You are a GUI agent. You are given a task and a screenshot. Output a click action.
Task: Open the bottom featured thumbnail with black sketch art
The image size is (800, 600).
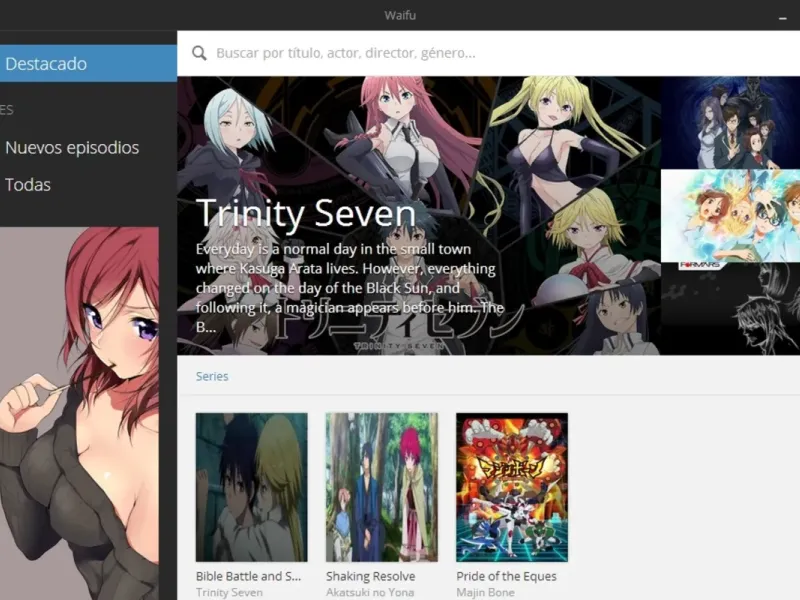coord(731,309)
